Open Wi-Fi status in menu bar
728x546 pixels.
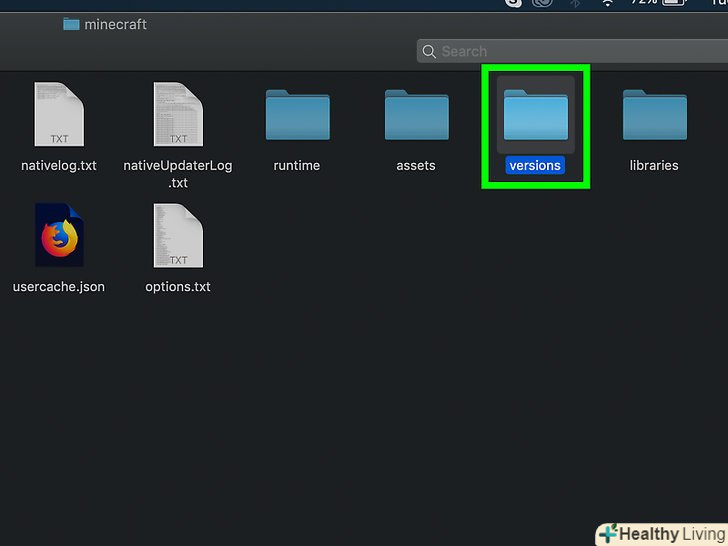(x=607, y=2)
